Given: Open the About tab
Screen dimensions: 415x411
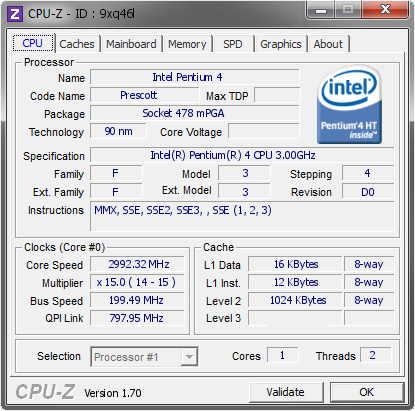Looking at the screenshot, I should coord(328,44).
